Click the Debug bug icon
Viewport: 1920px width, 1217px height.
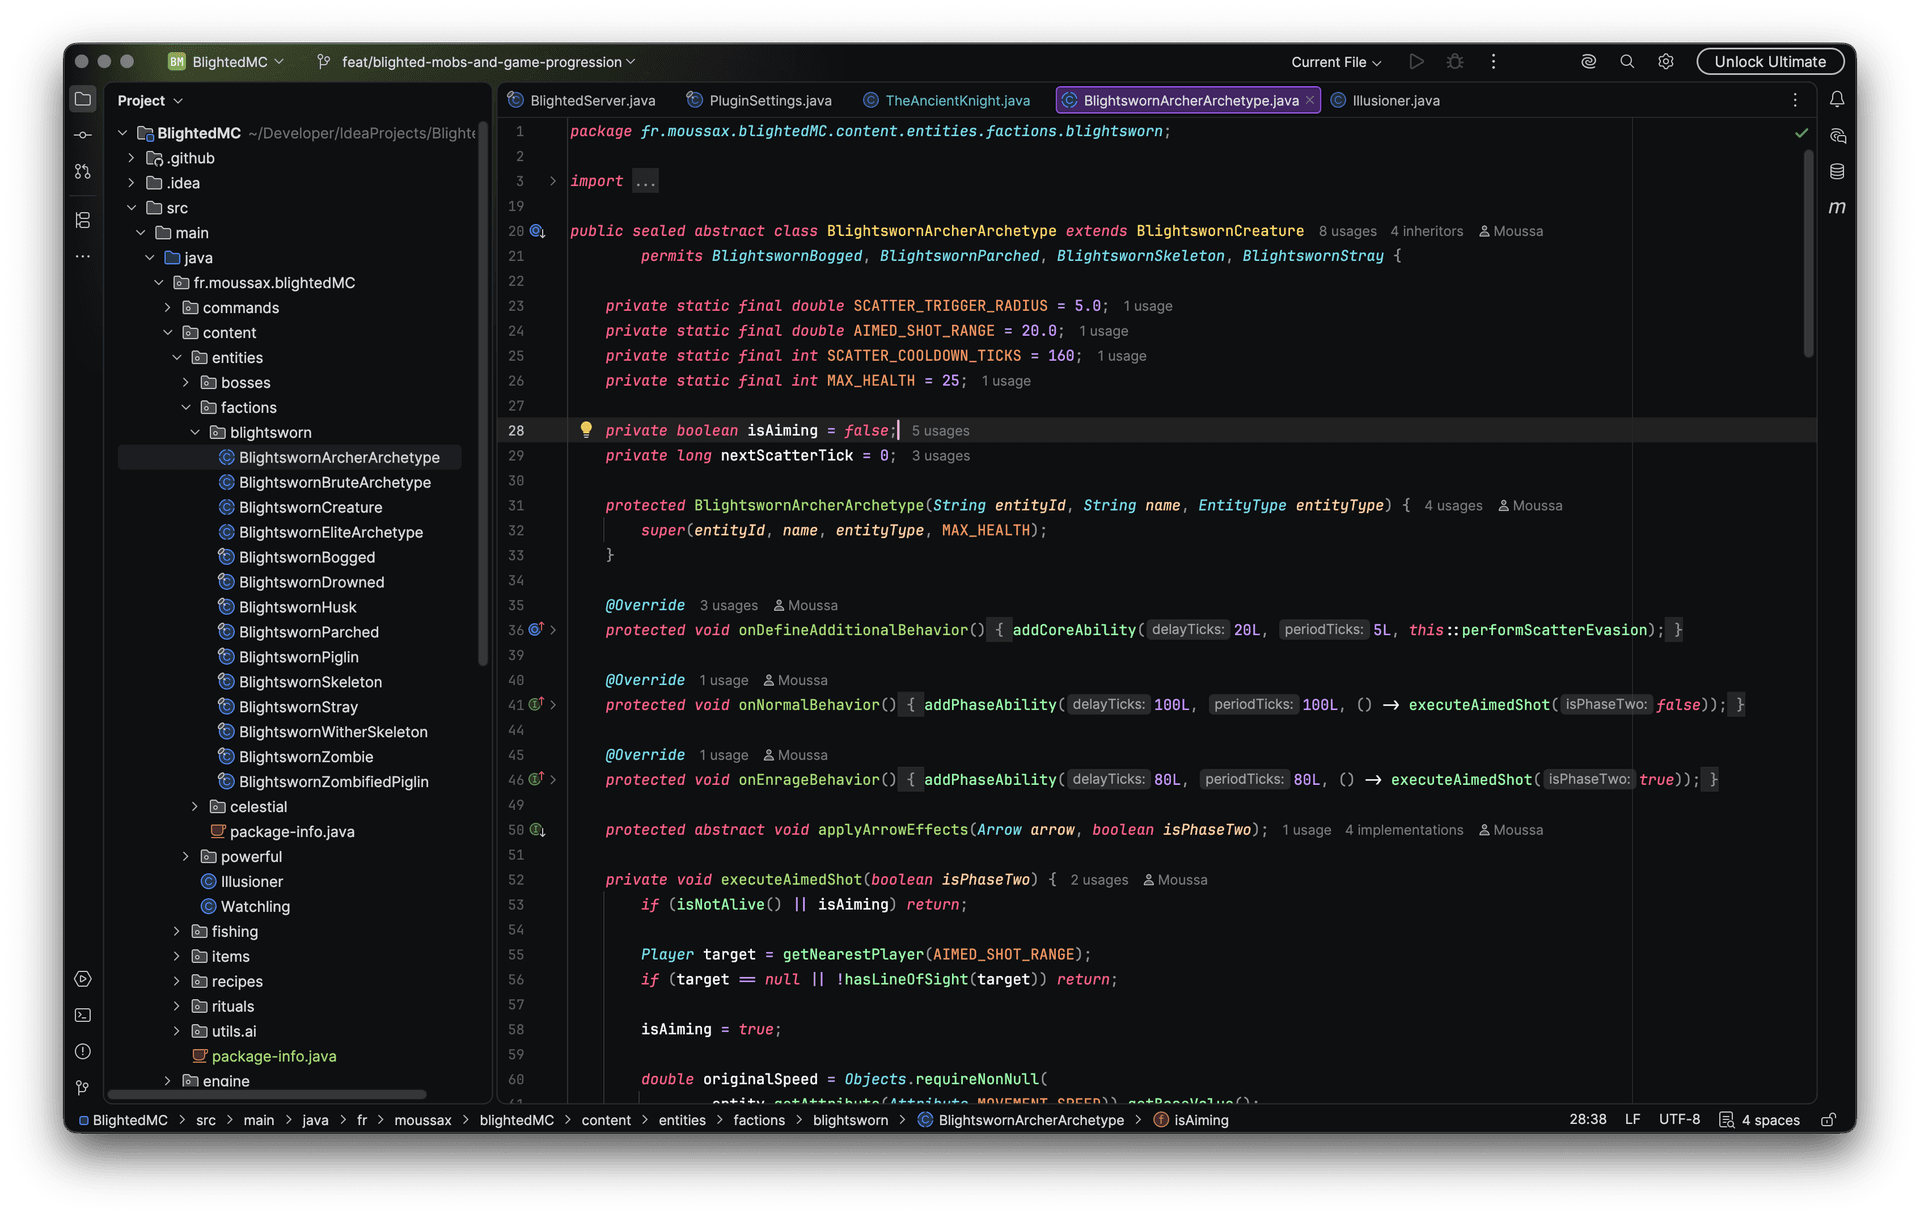click(1455, 62)
